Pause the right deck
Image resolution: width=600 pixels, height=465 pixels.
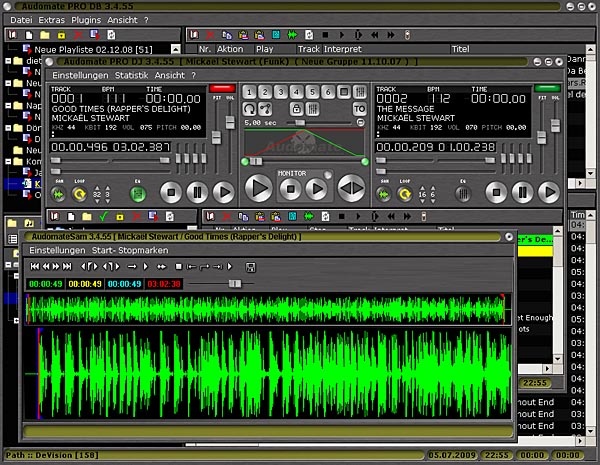(522, 192)
